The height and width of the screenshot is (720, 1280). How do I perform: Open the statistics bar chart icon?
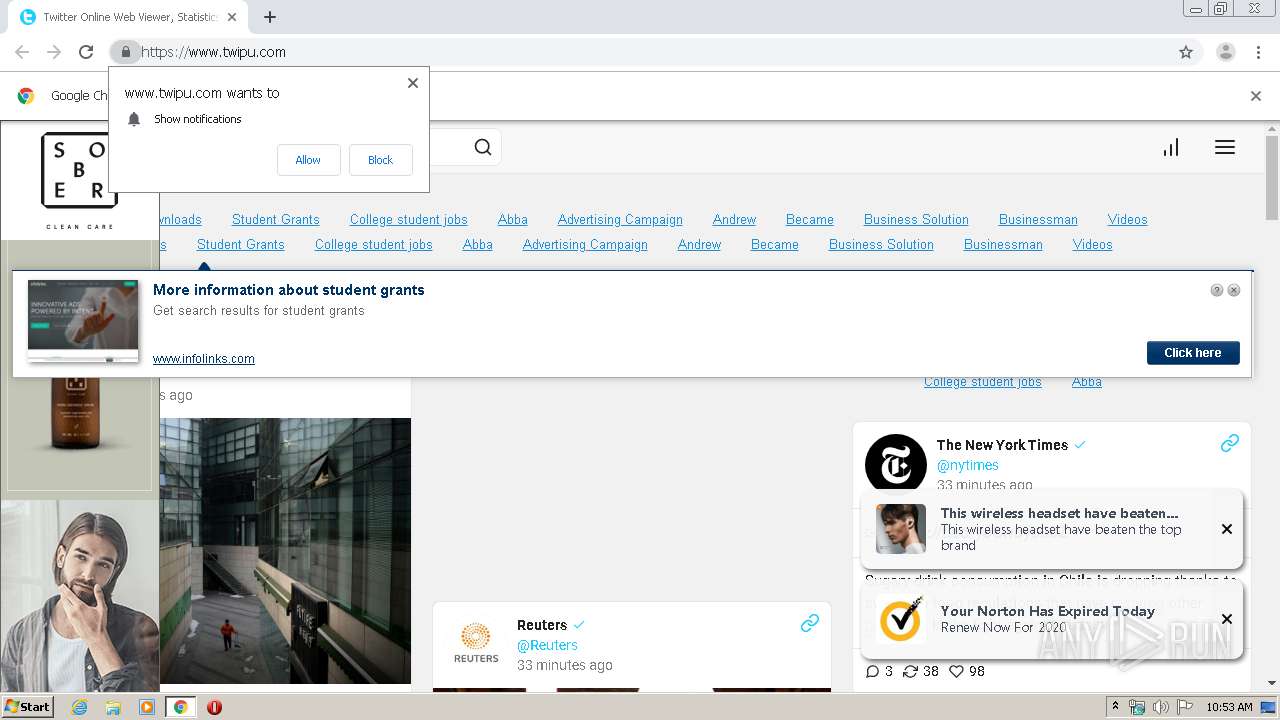click(1171, 148)
